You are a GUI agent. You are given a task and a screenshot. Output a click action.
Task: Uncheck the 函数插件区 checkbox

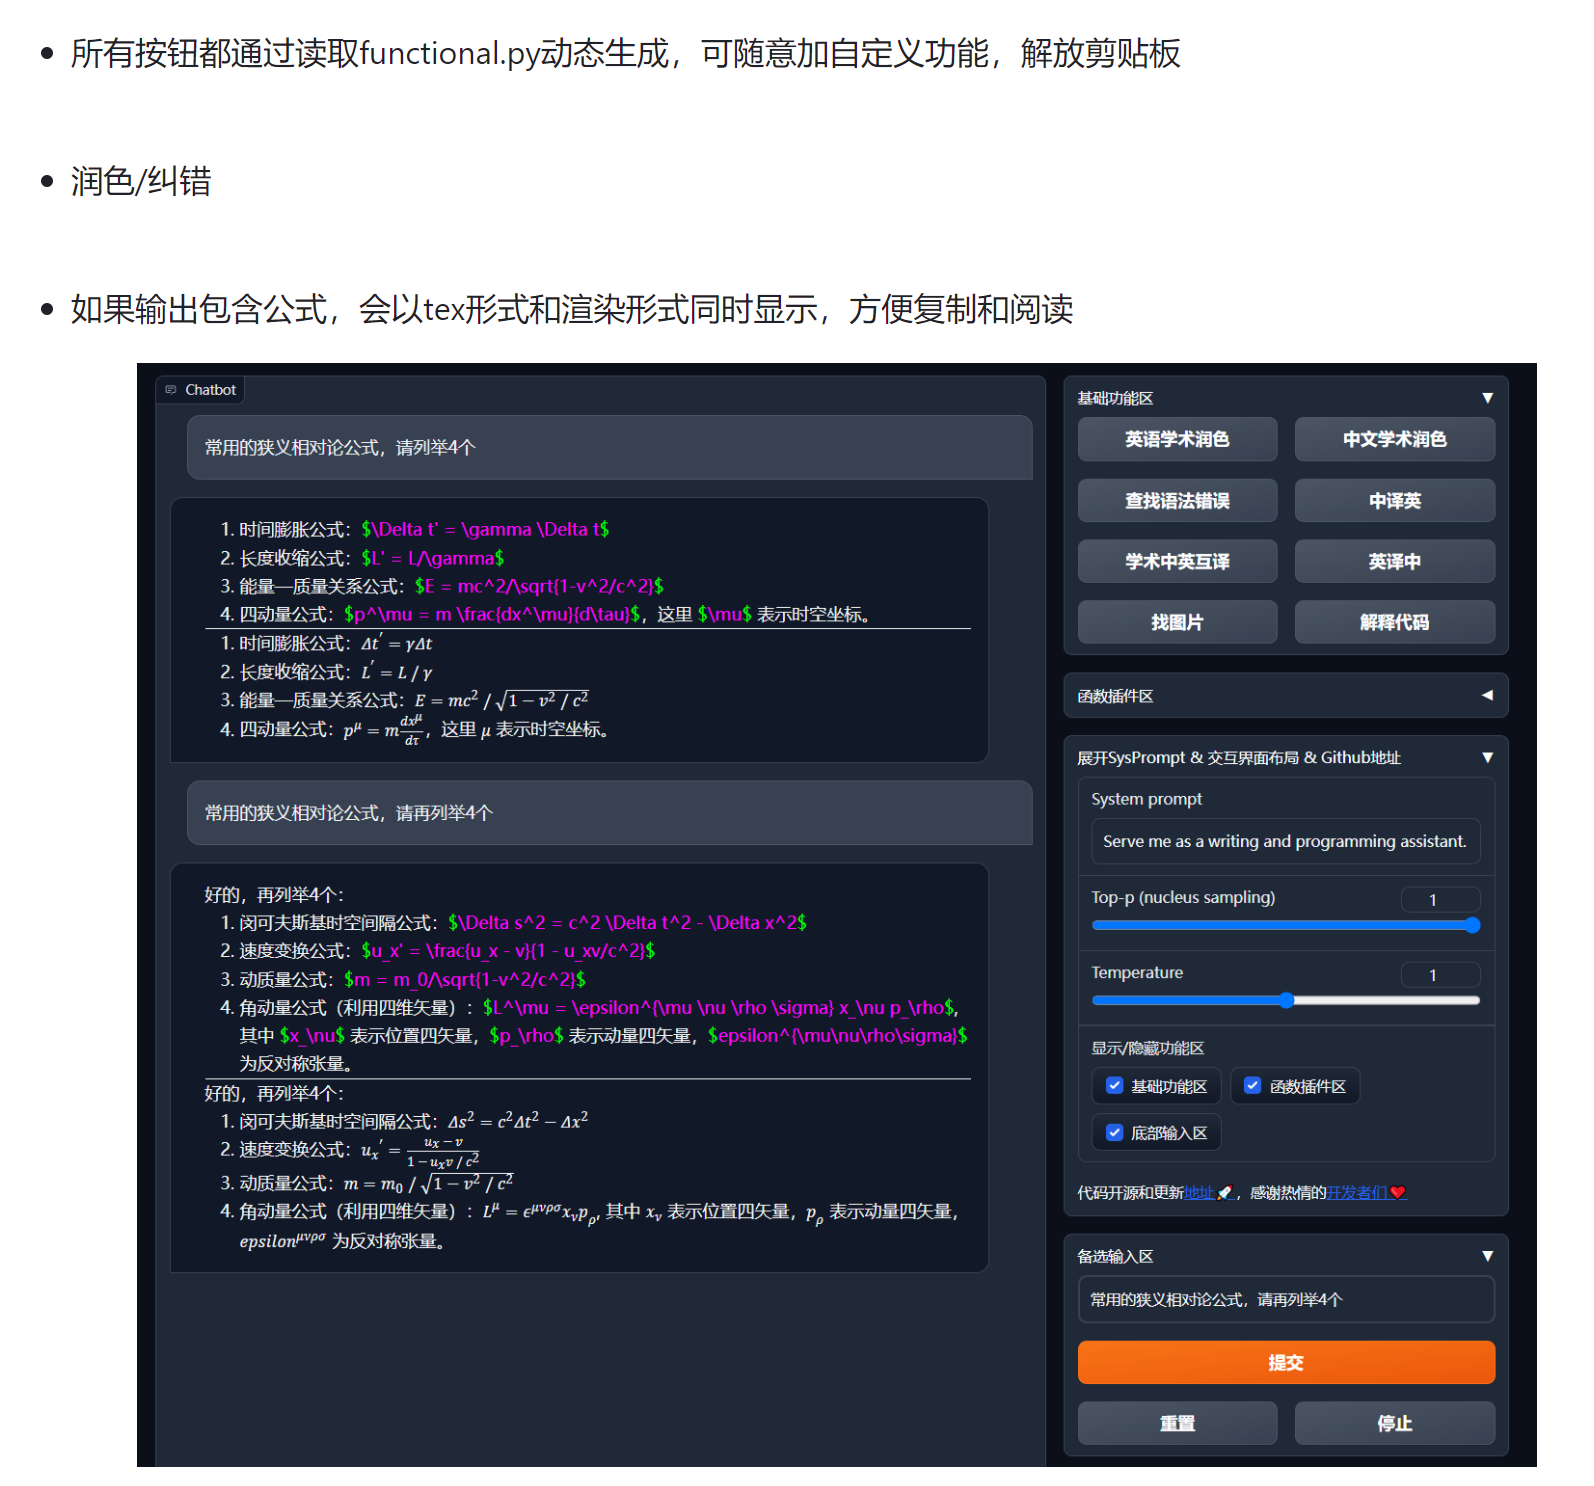coord(1252,1086)
